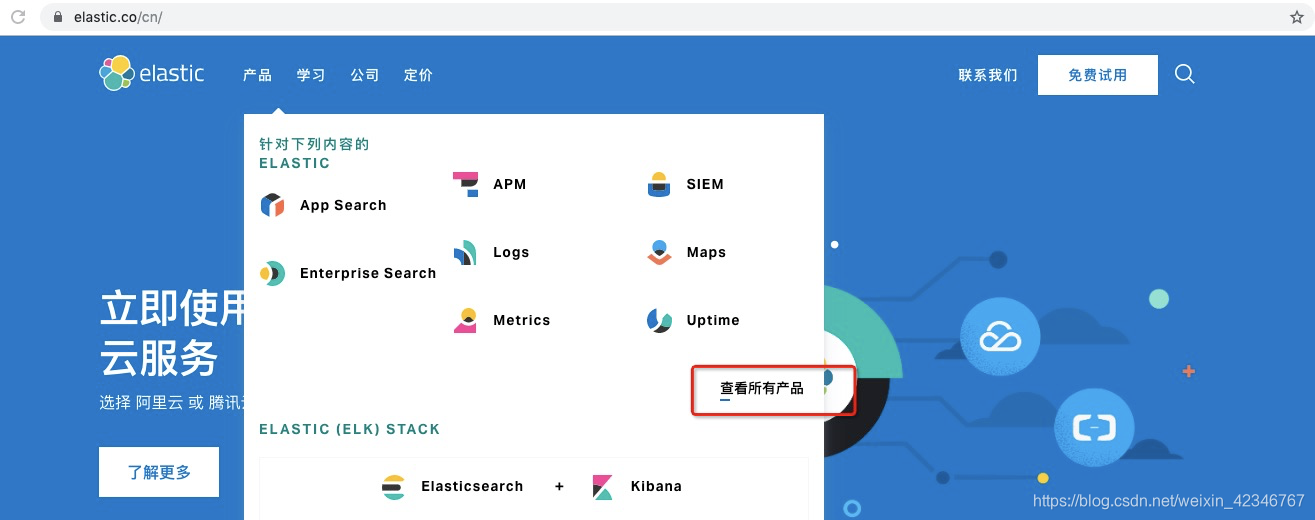Open the Enterprise Search product link
Image resolution: width=1315 pixels, height=520 pixels.
[x=368, y=273]
